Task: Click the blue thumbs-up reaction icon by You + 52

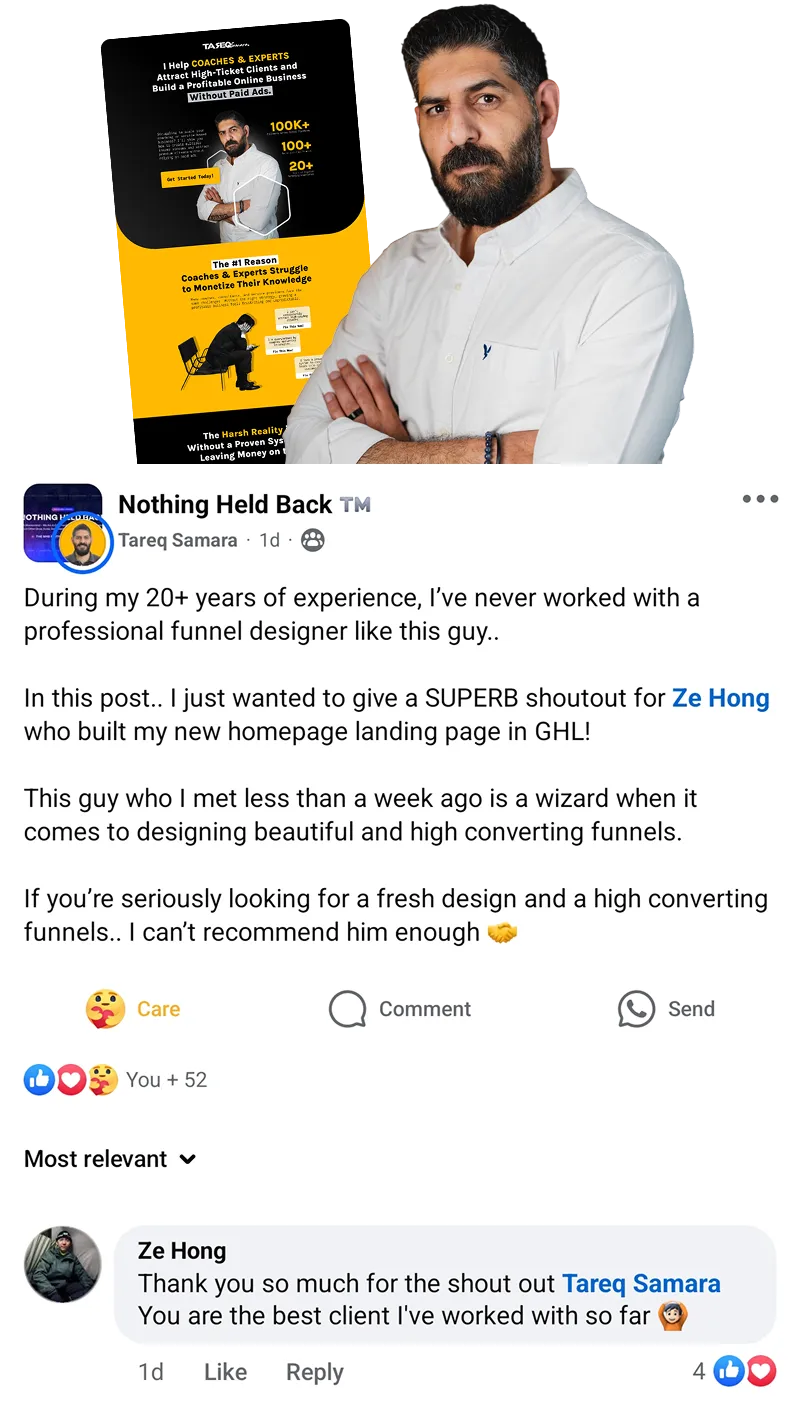Action: tap(39, 1079)
